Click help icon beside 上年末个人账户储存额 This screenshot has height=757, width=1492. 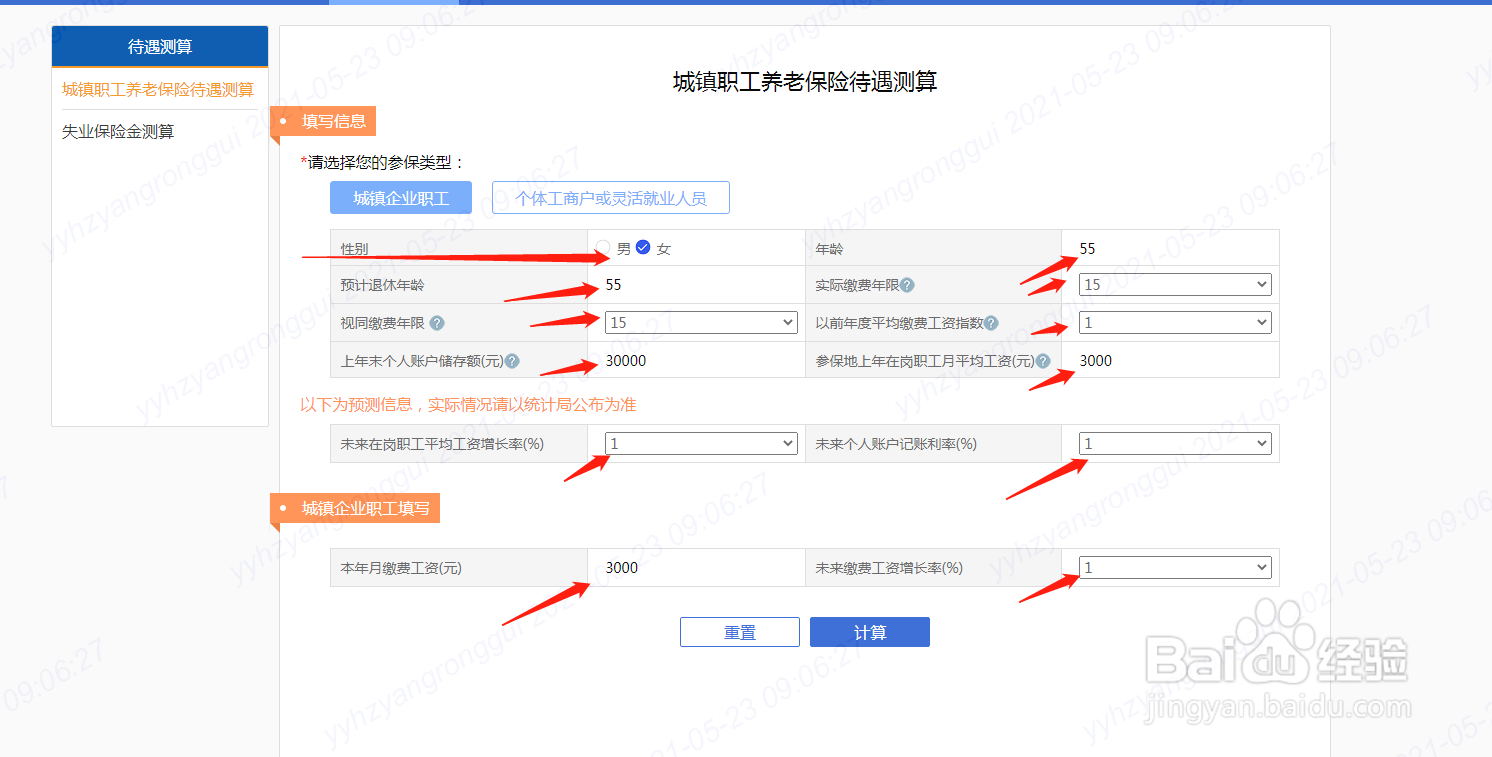pos(512,361)
